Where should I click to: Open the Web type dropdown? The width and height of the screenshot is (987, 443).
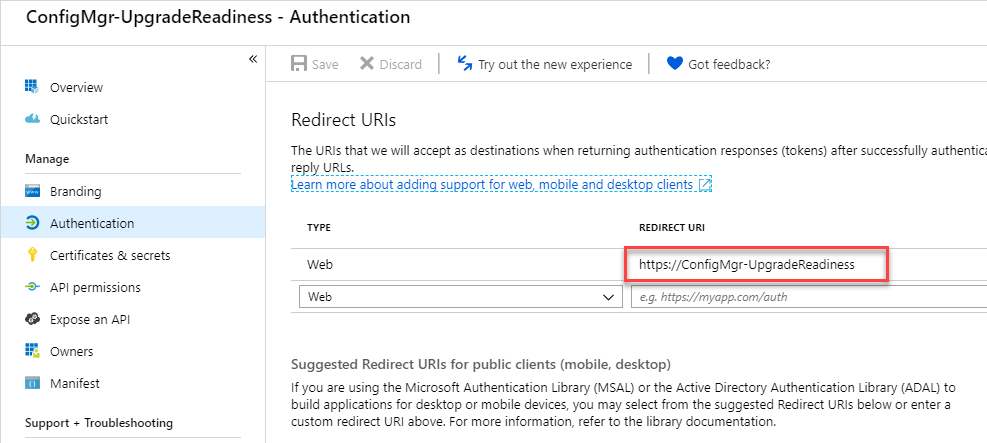click(459, 297)
